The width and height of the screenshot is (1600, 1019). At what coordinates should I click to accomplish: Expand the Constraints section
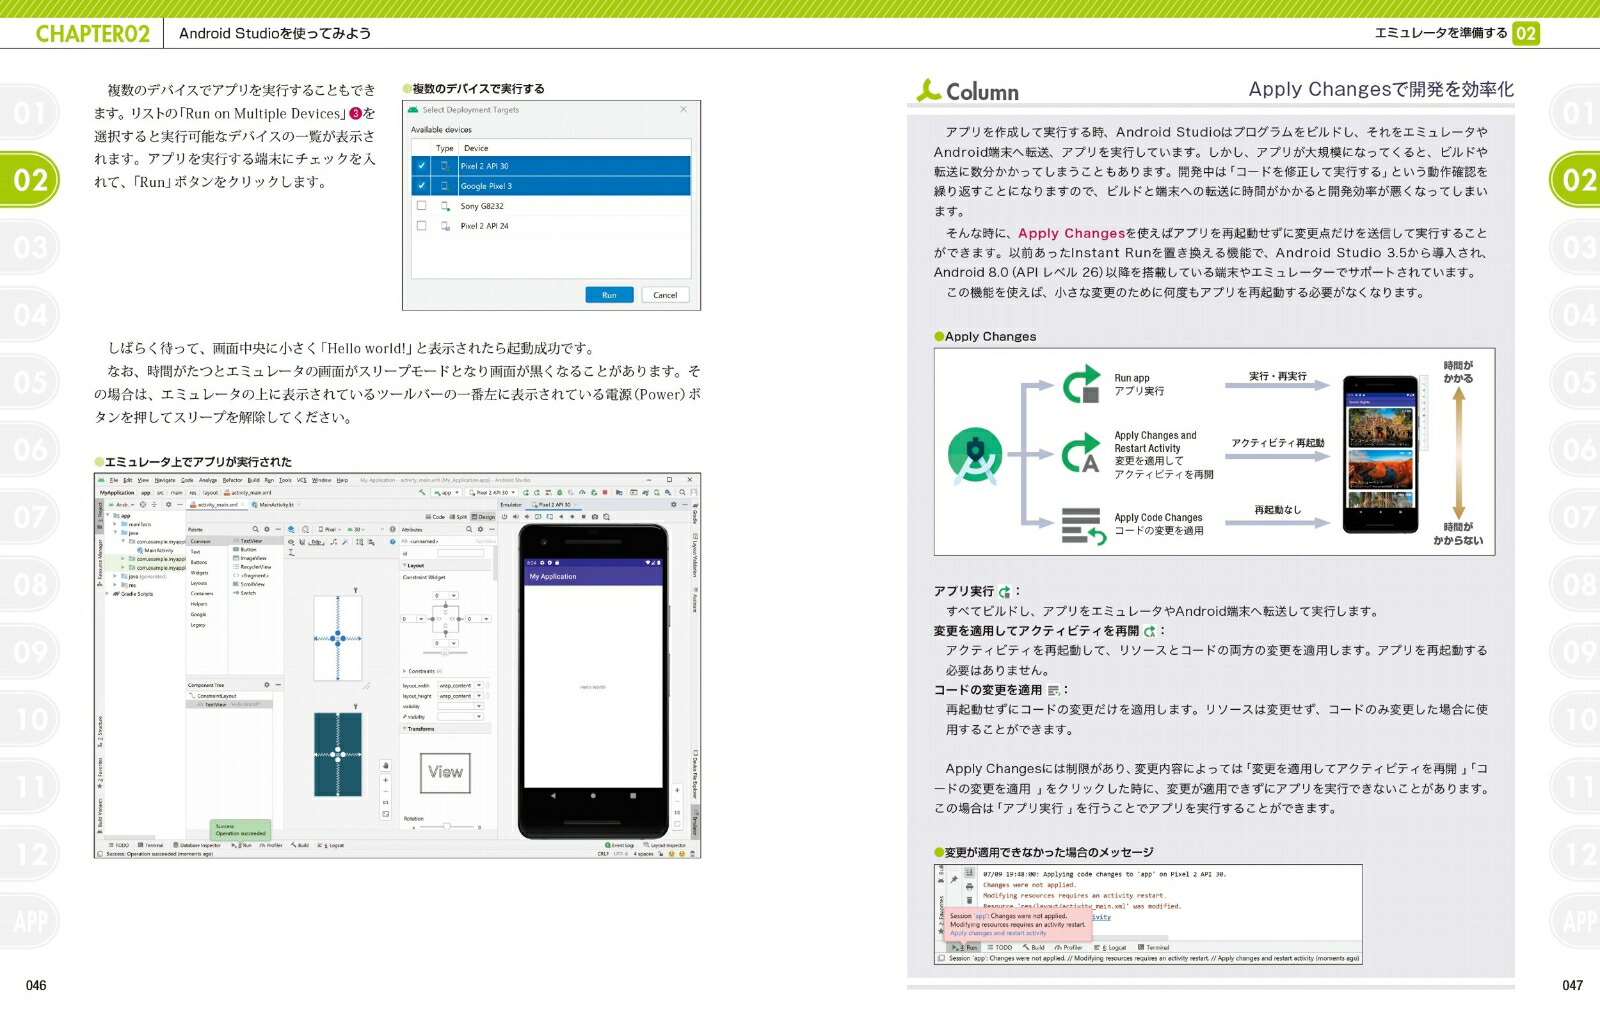click(x=404, y=672)
